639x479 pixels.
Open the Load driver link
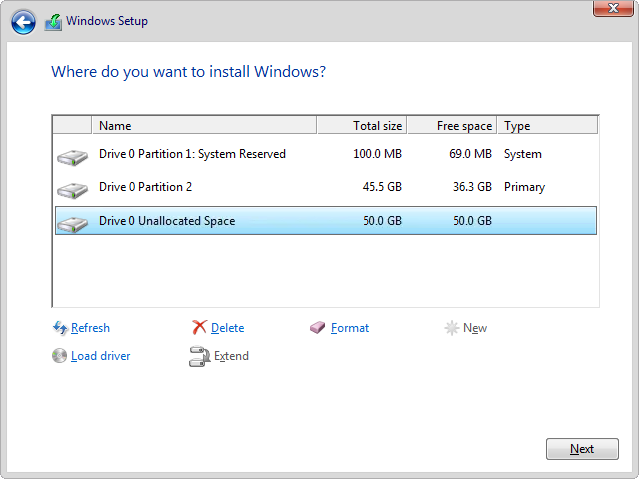point(100,356)
